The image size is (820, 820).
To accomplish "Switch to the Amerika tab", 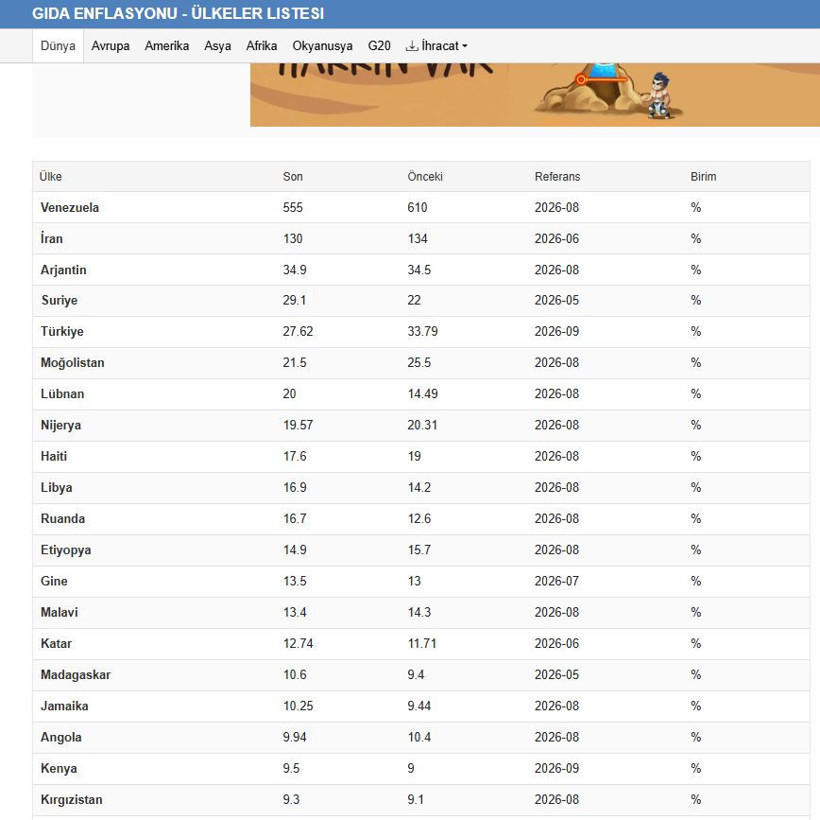I will (167, 46).
